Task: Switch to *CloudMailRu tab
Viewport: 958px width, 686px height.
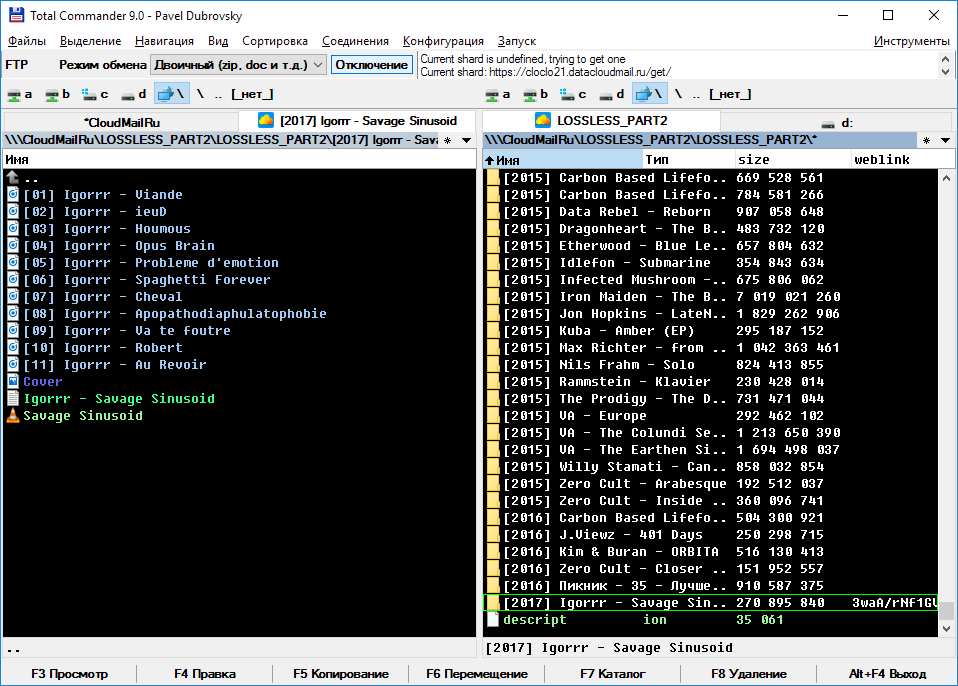Action: tap(122, 122)
